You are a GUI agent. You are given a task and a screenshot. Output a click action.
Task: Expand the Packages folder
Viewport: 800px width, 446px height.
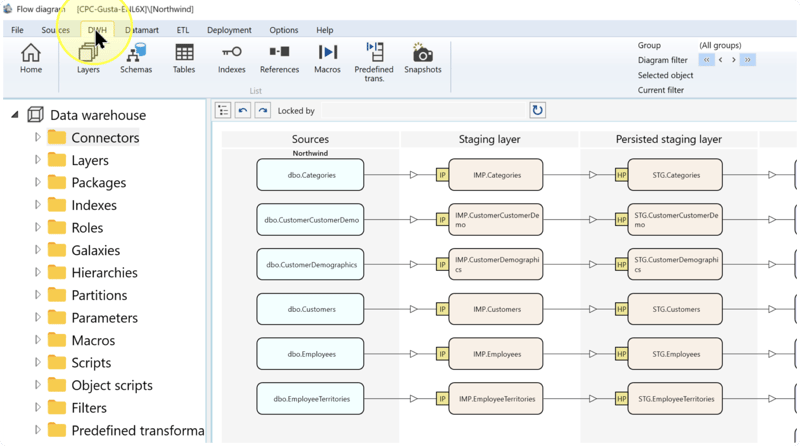coord(37,182)
